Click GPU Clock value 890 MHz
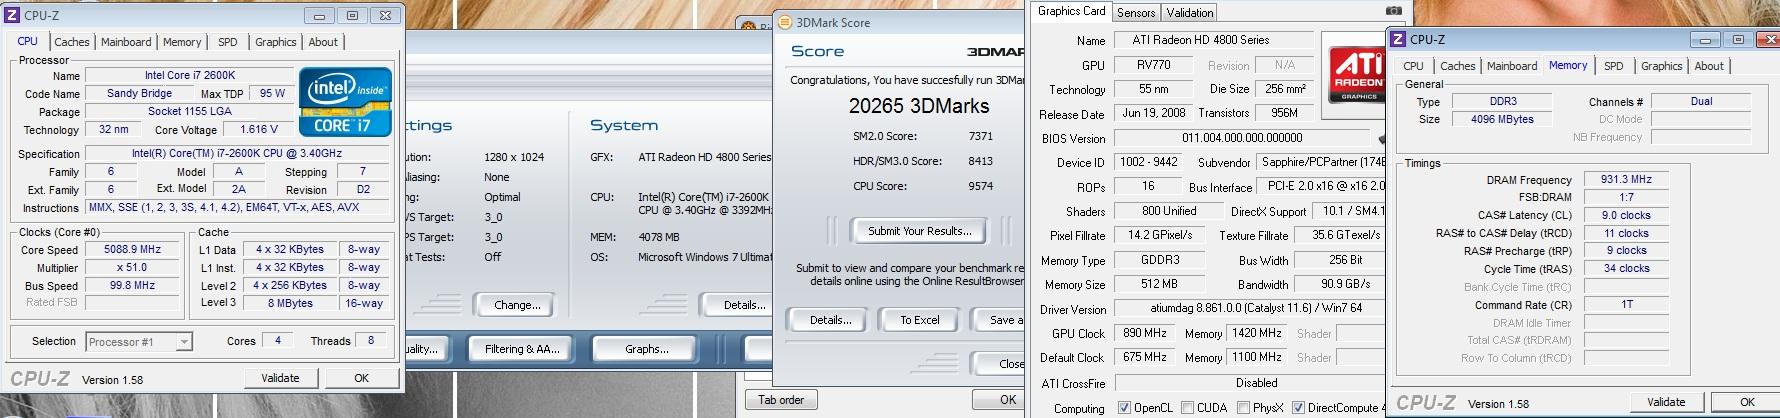 [1145, 334]
